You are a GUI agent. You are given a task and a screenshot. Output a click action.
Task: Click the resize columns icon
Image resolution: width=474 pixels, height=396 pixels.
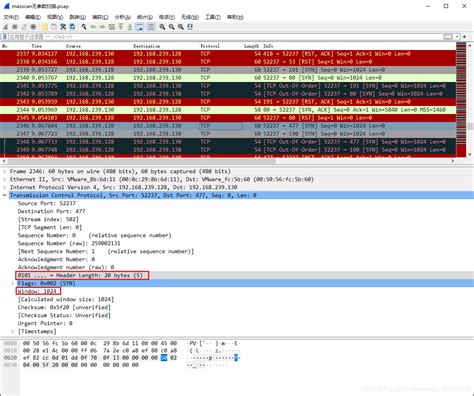tap(190, 27)
